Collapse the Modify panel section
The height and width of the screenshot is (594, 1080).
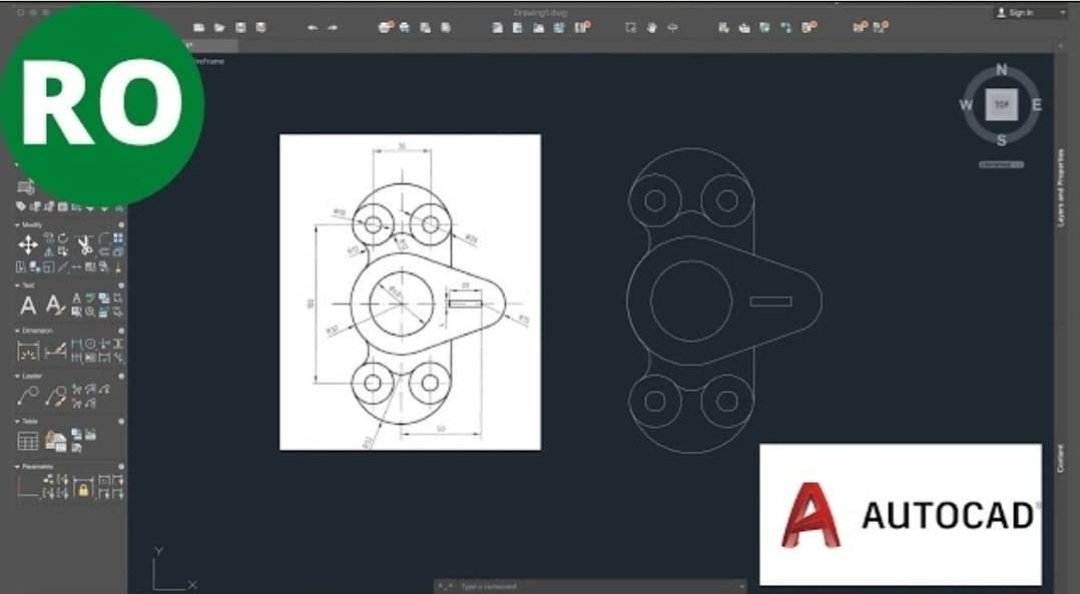tap(15, 222)
